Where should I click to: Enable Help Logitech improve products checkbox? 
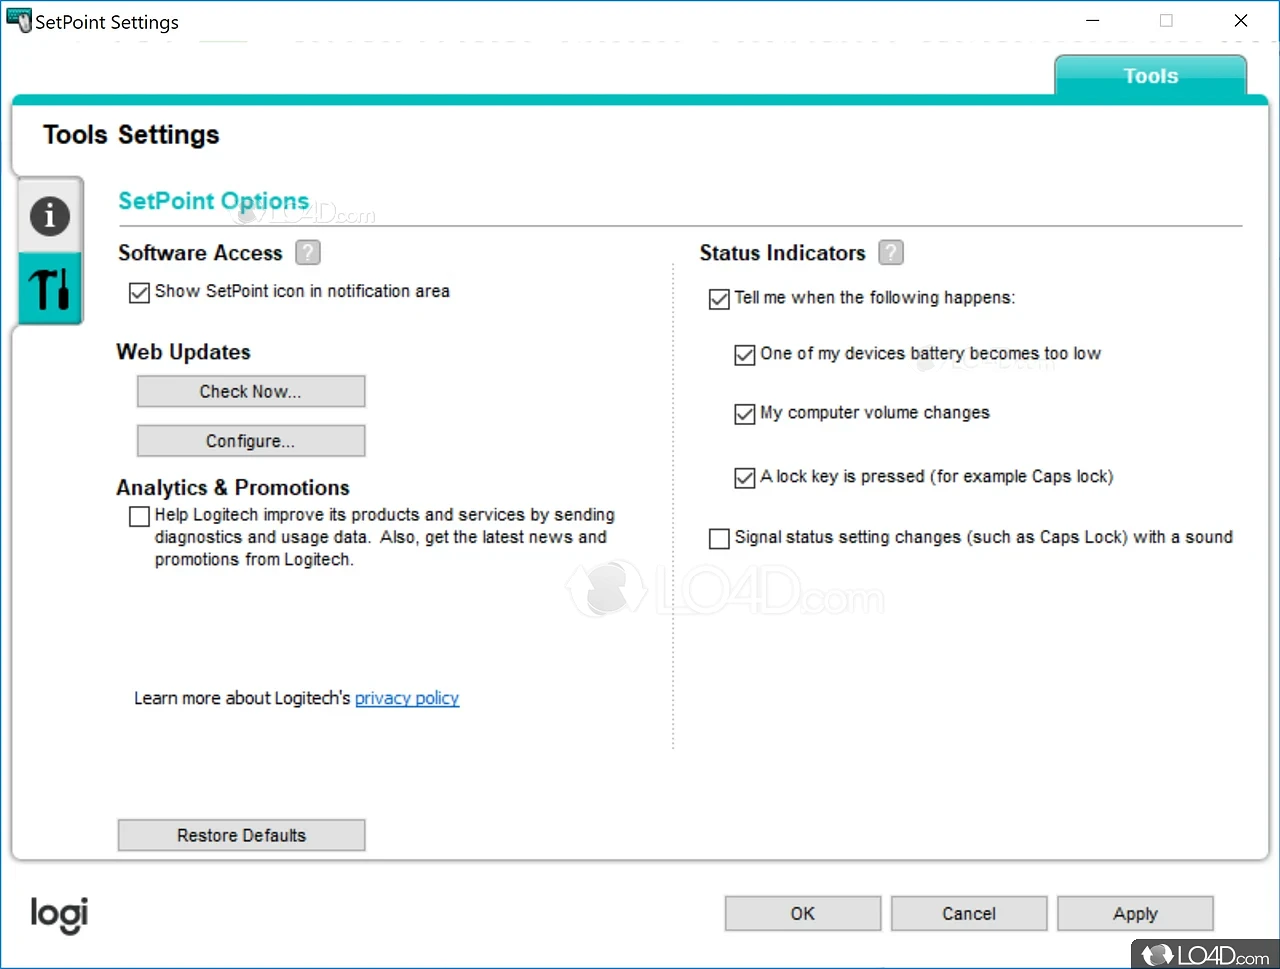[140, 516]
